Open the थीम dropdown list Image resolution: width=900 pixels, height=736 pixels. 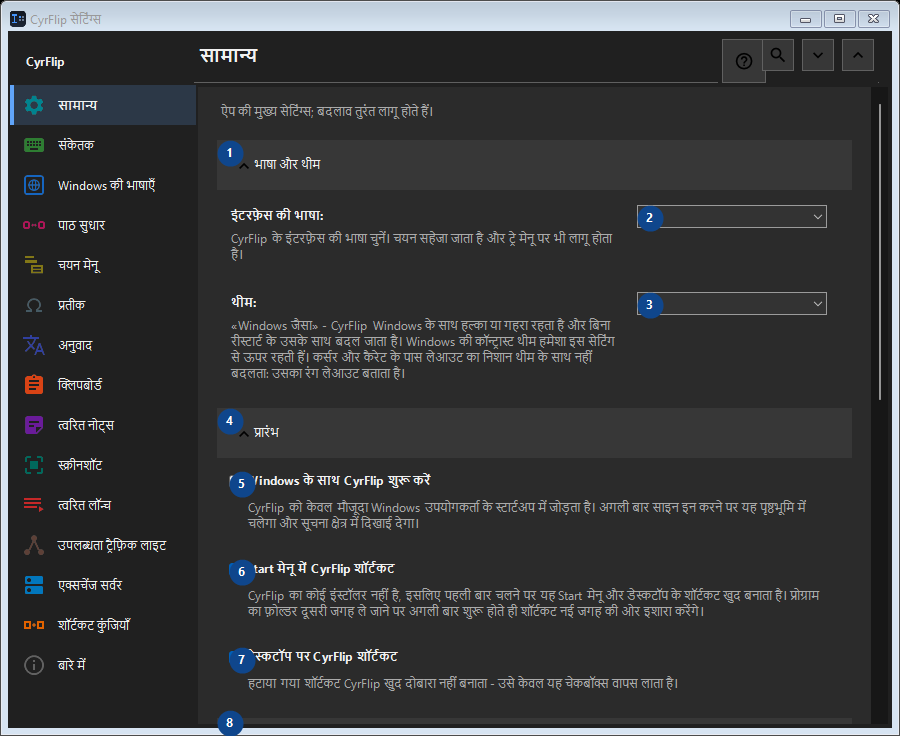point(732,304)
